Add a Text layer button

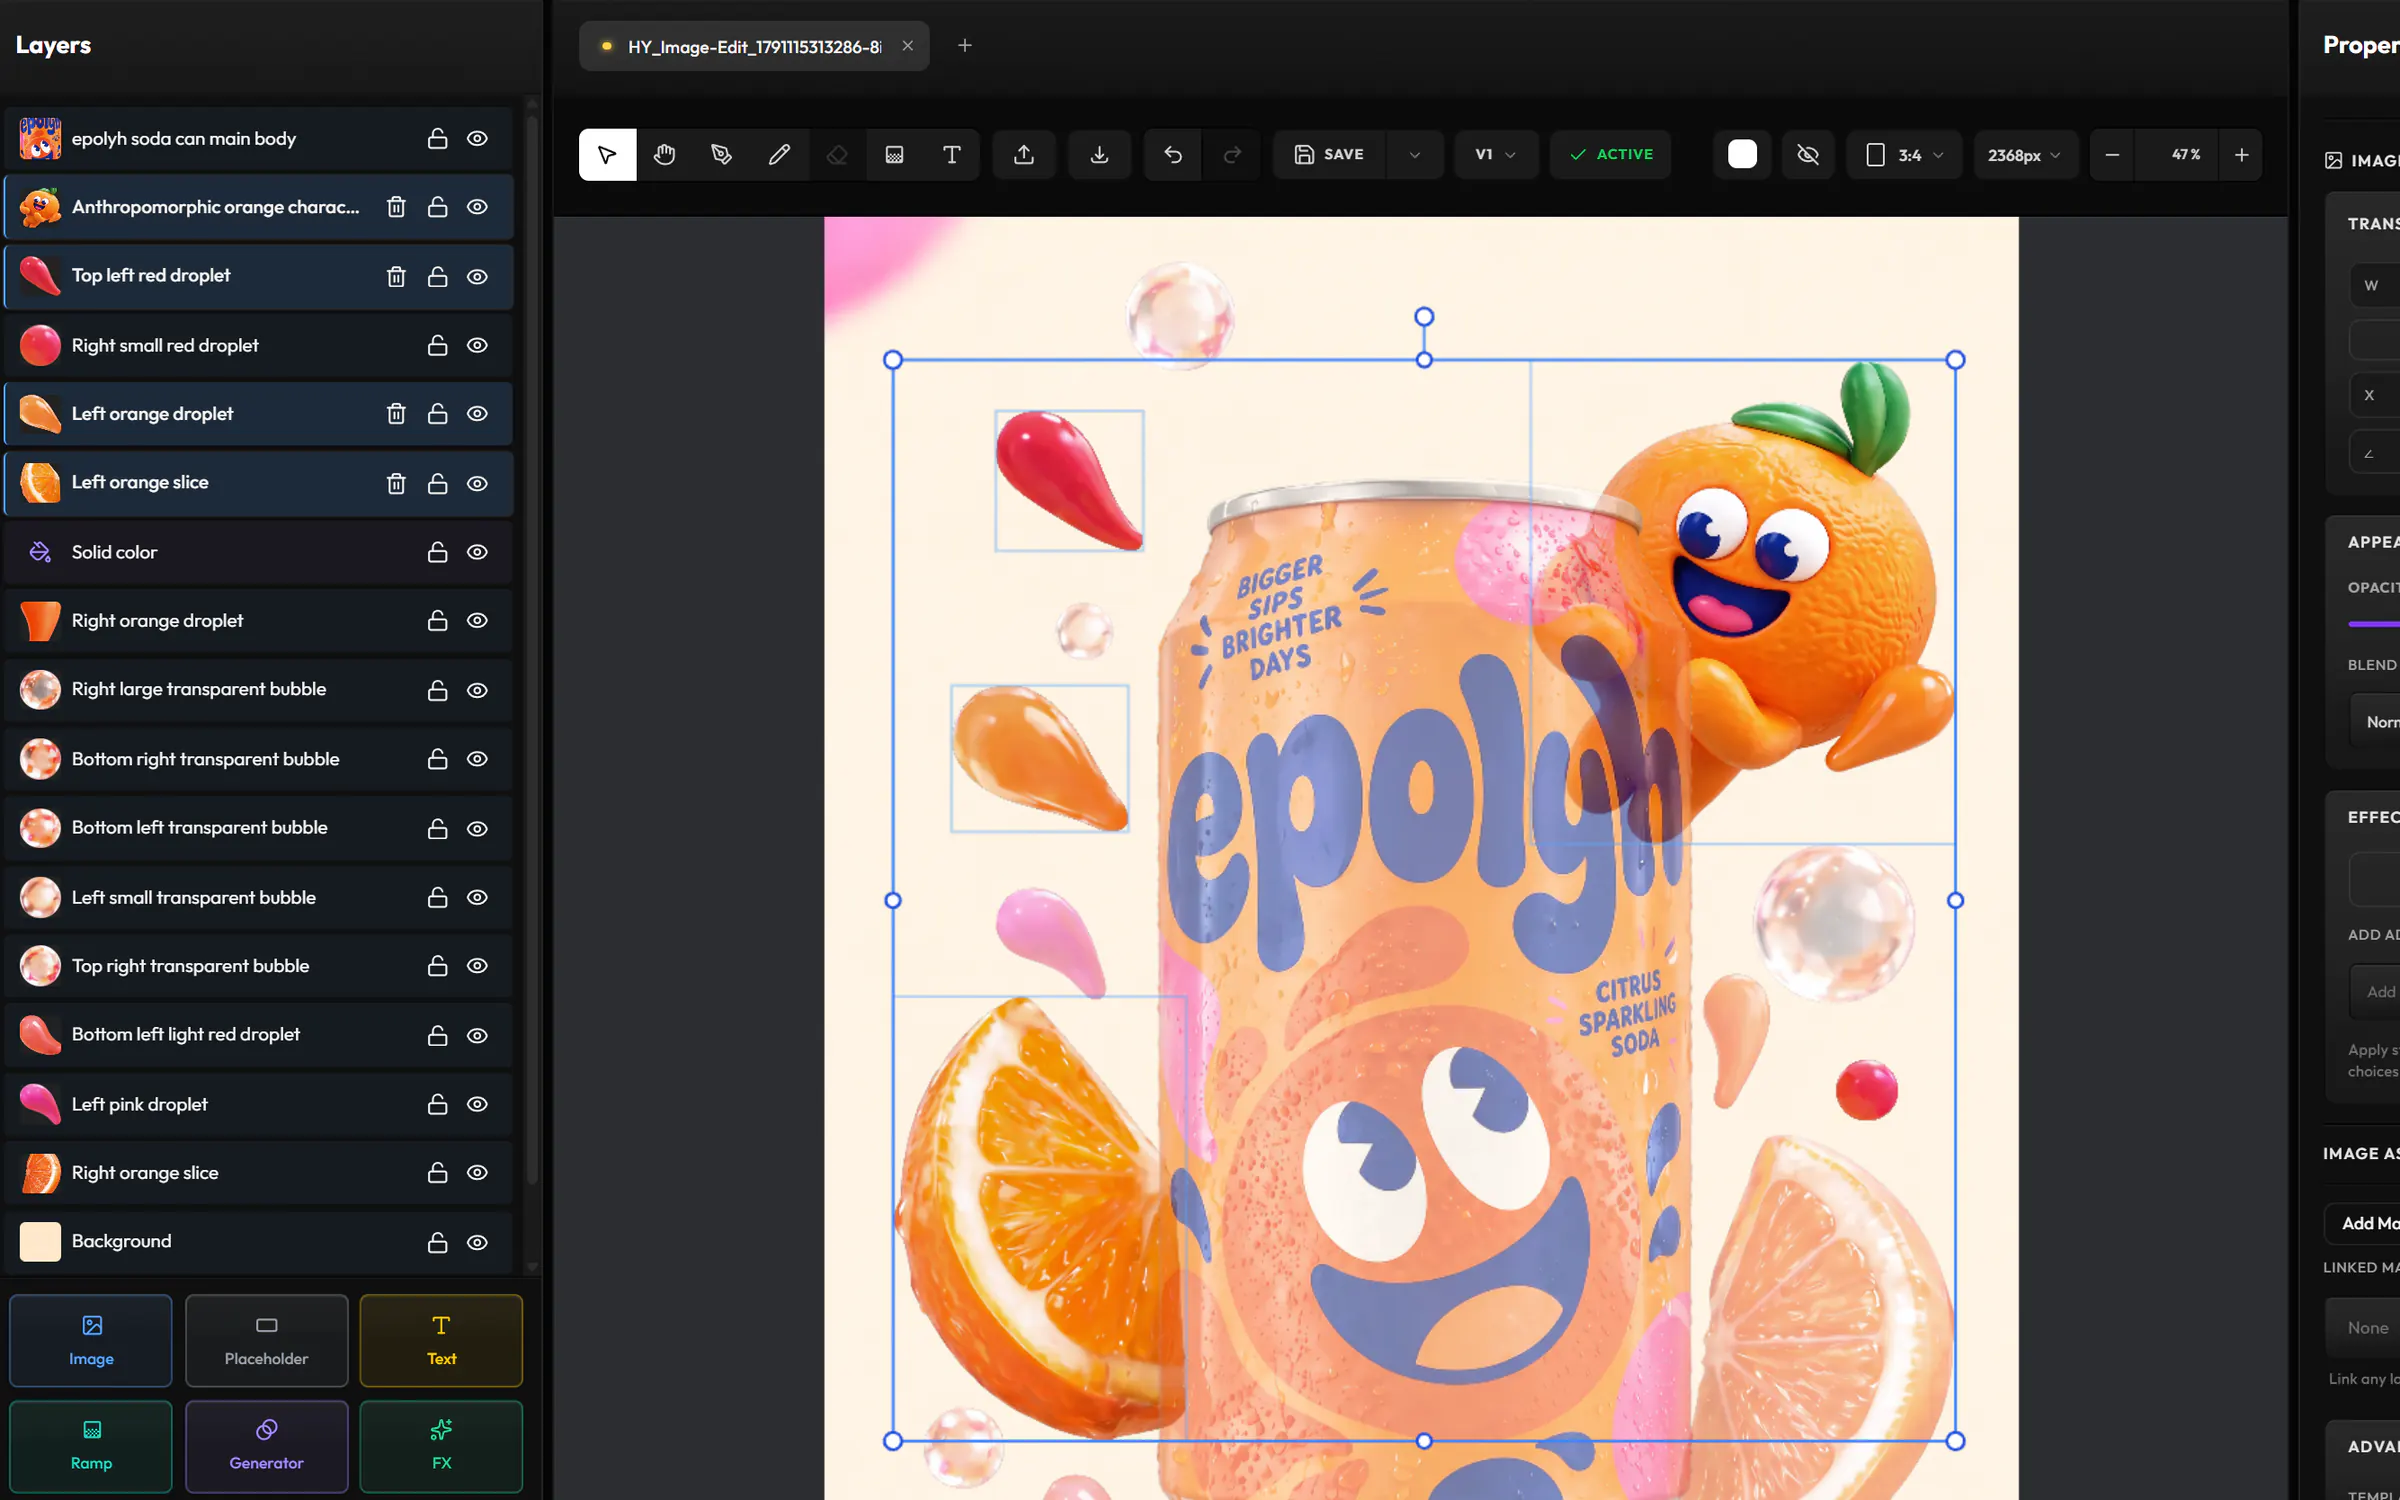coord(441,1340)
